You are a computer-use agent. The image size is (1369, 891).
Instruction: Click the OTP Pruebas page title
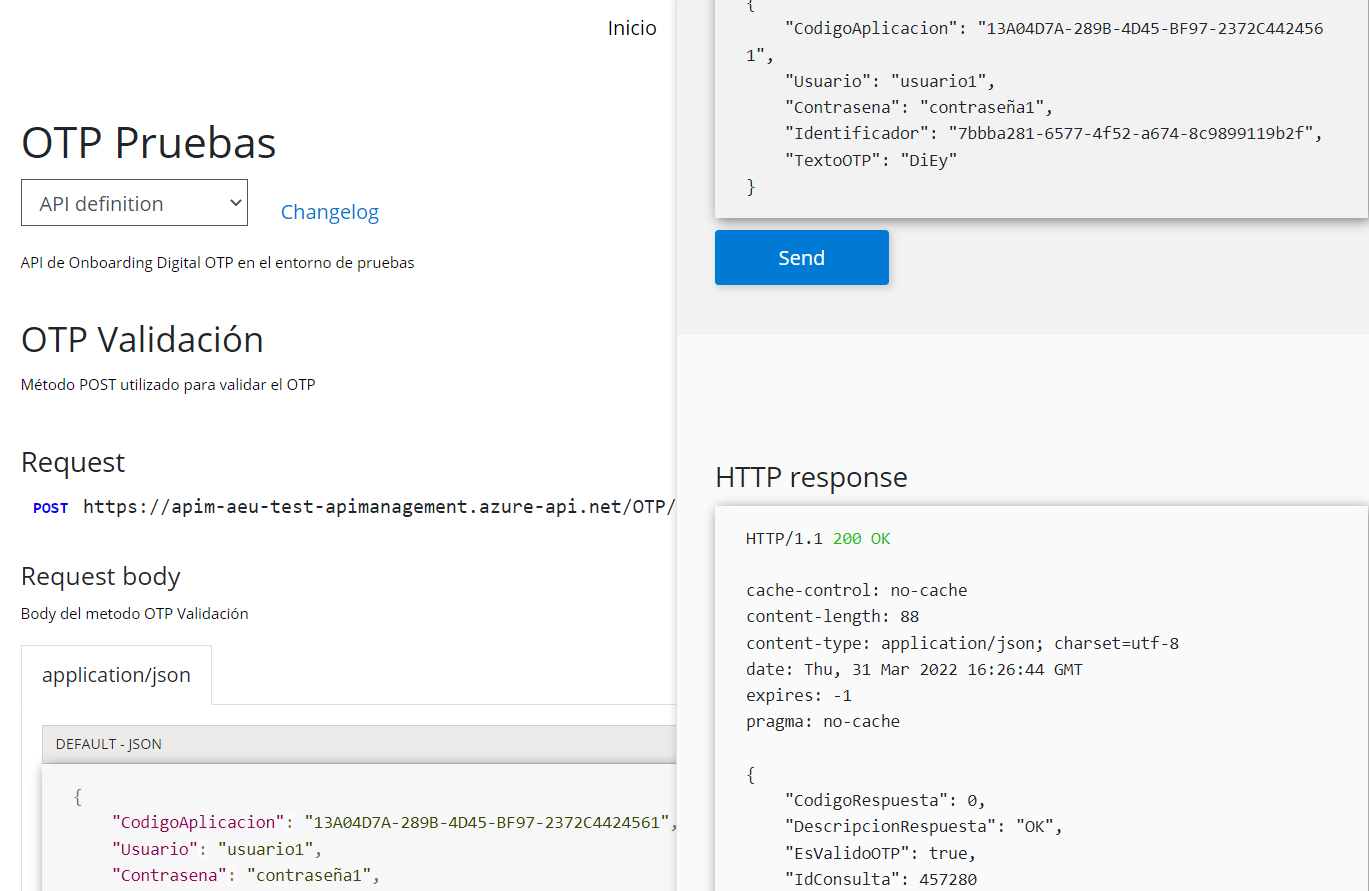click(x=148, y=143)
